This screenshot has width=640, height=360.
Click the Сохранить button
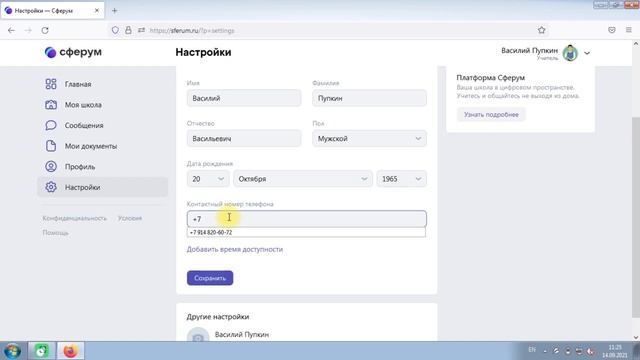210,278
